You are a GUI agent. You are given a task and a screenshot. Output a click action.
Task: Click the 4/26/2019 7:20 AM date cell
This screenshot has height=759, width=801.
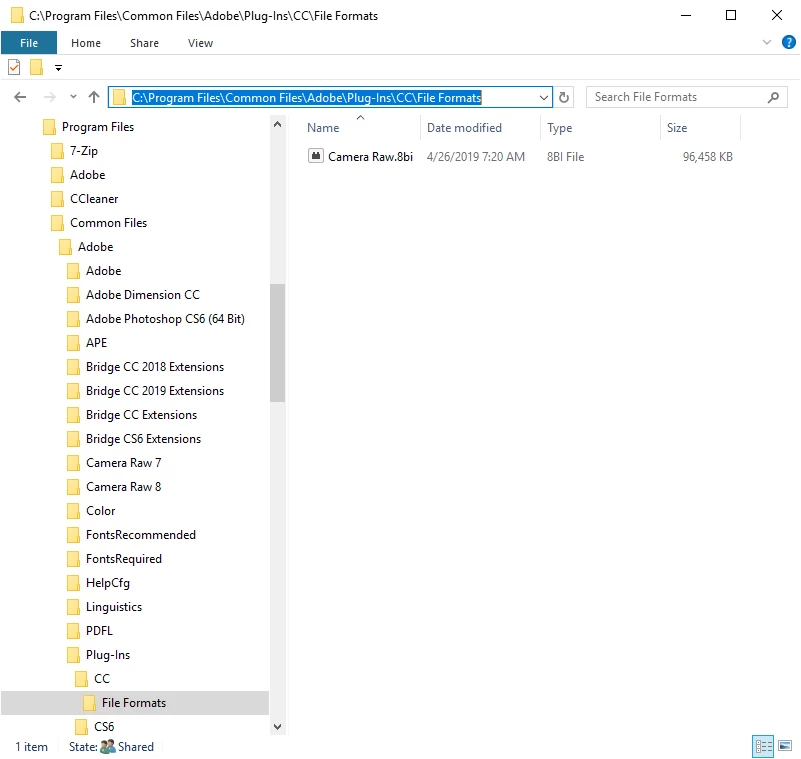476,157
